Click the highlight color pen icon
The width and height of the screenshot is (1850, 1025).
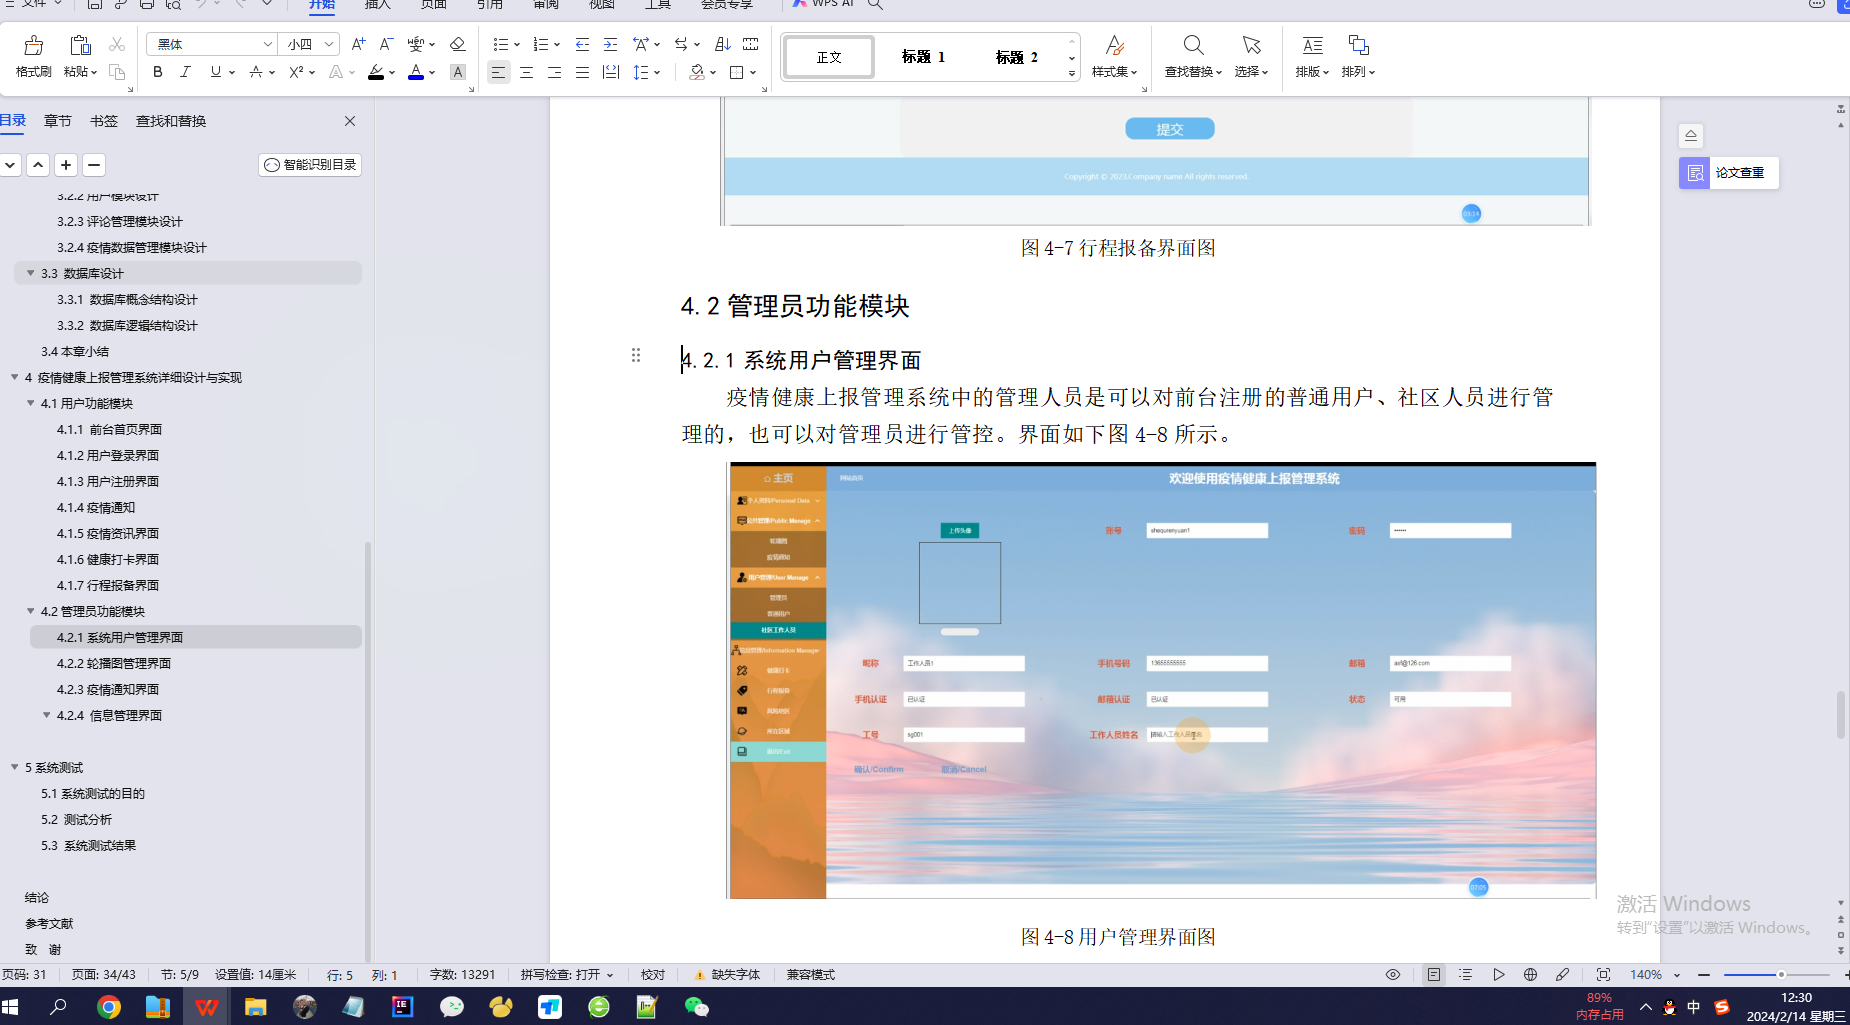tap(377, 72)
